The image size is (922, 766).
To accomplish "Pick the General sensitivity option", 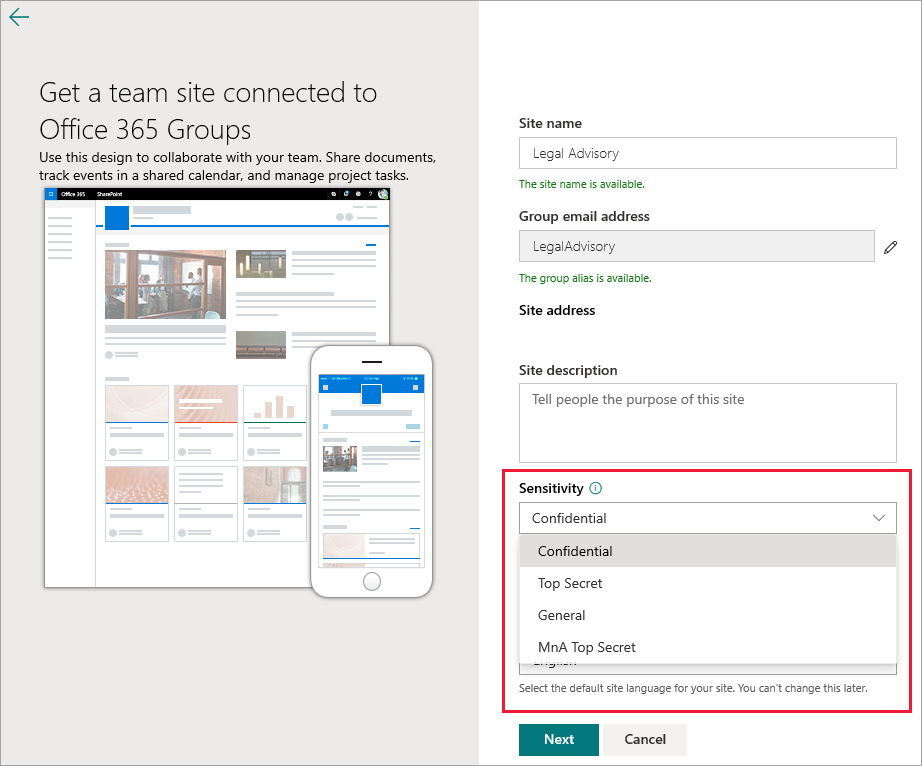I will 707,615.
